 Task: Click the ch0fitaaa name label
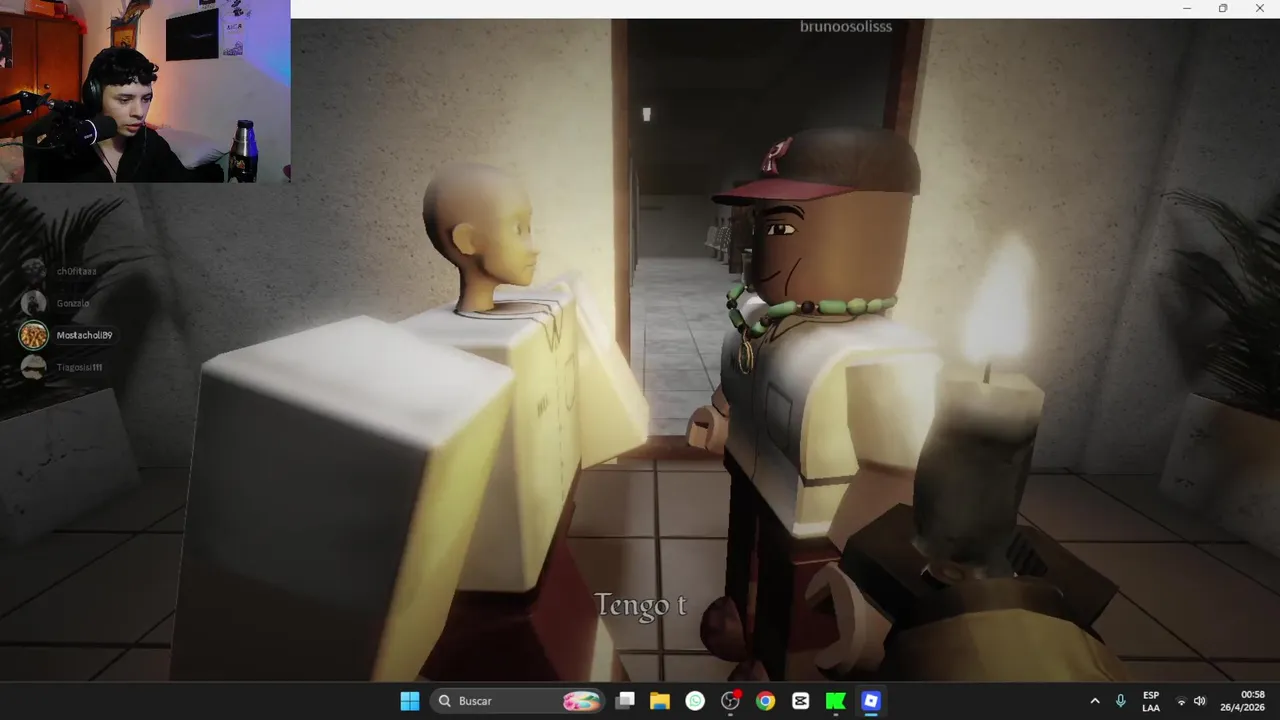pos(77,271)
